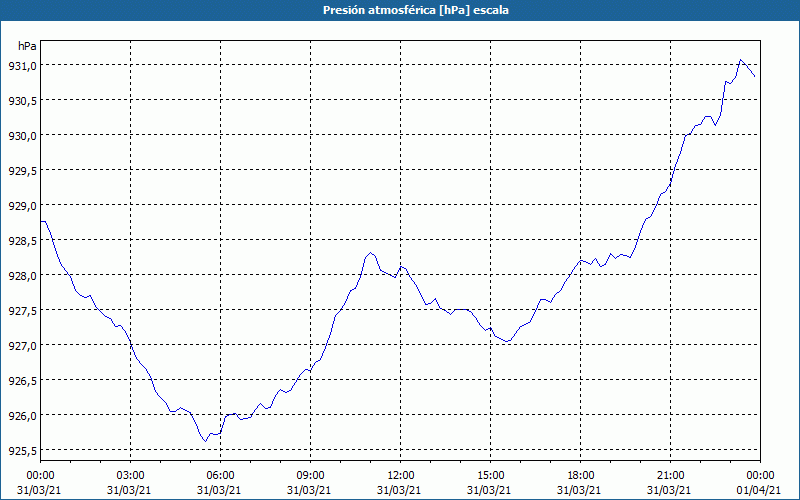Viewport: 800px width, 500px height.
Task: Click the 926,5 y-axis label
Action: [22, 381]
